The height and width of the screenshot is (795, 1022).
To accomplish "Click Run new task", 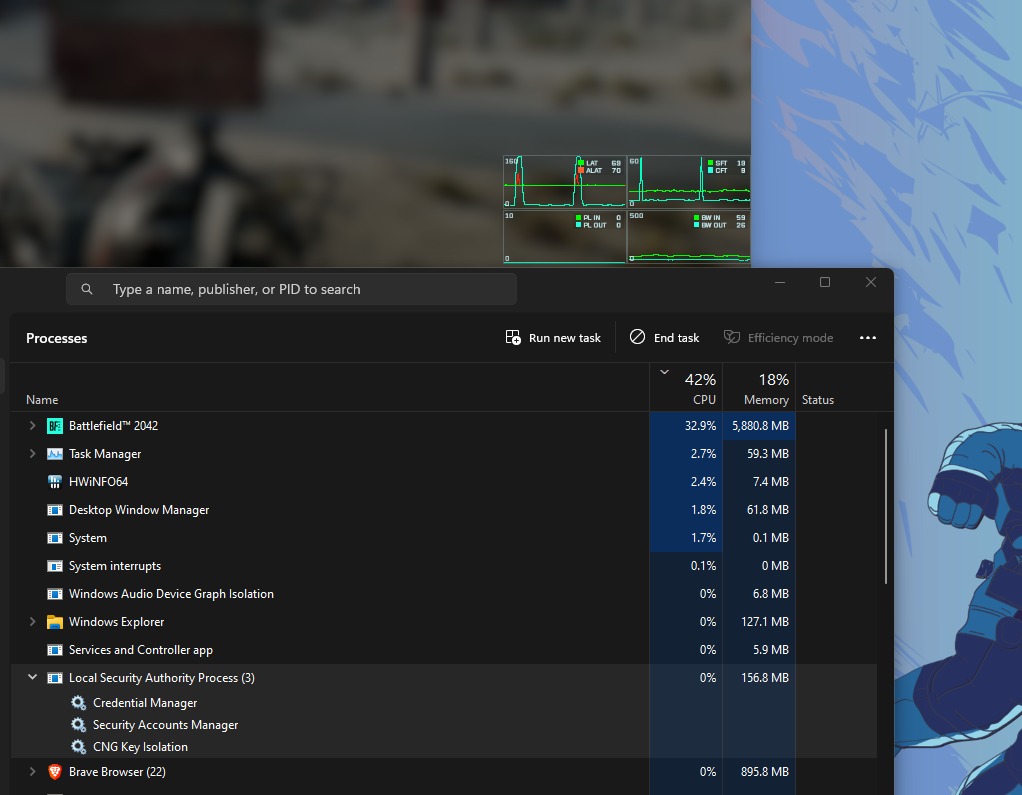I will (x=553, y=338).
